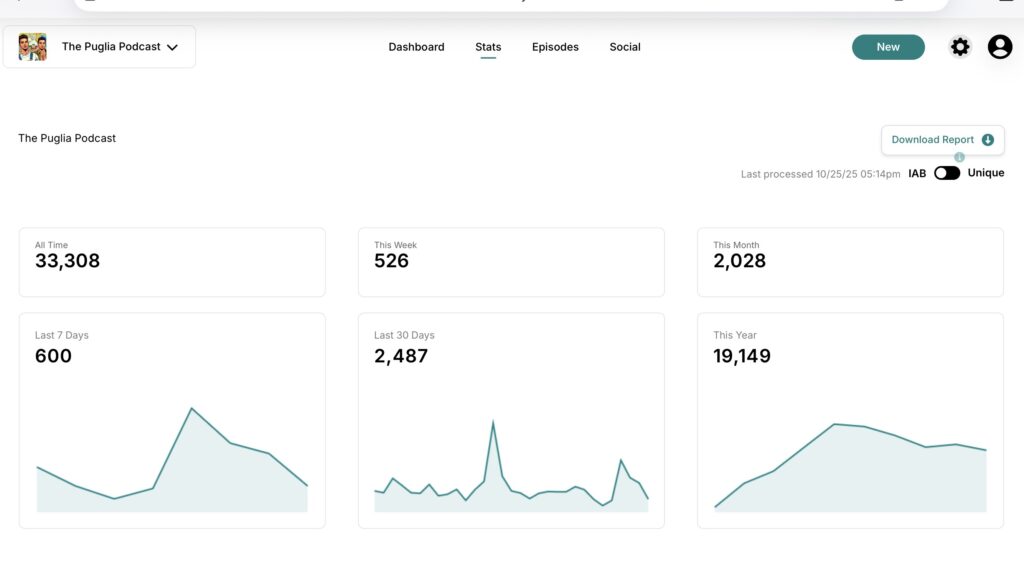Screen dimensions: 1024x576
Task: Toggle the IAB/Unique switch
Action: pyautogui.click(x=946, y=173)
